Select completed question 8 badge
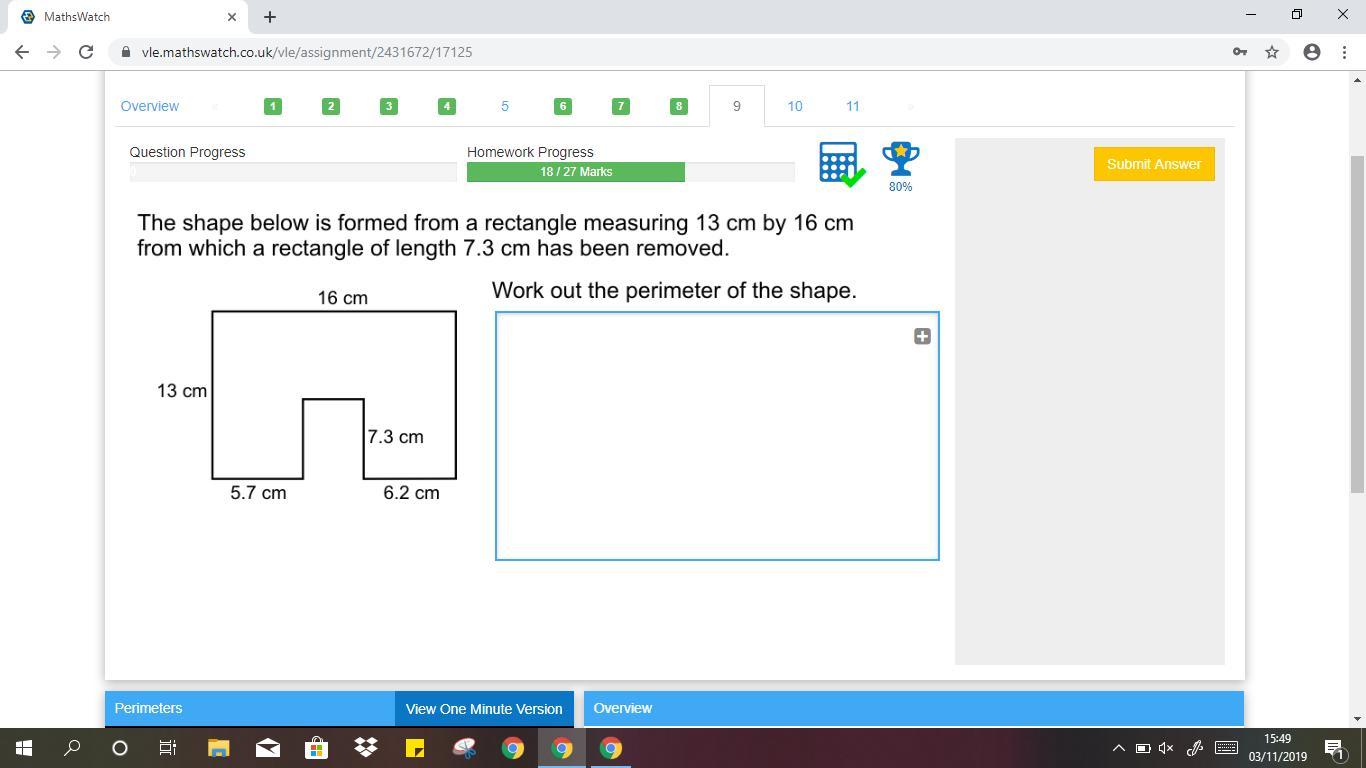 click(x=678, y=106)
